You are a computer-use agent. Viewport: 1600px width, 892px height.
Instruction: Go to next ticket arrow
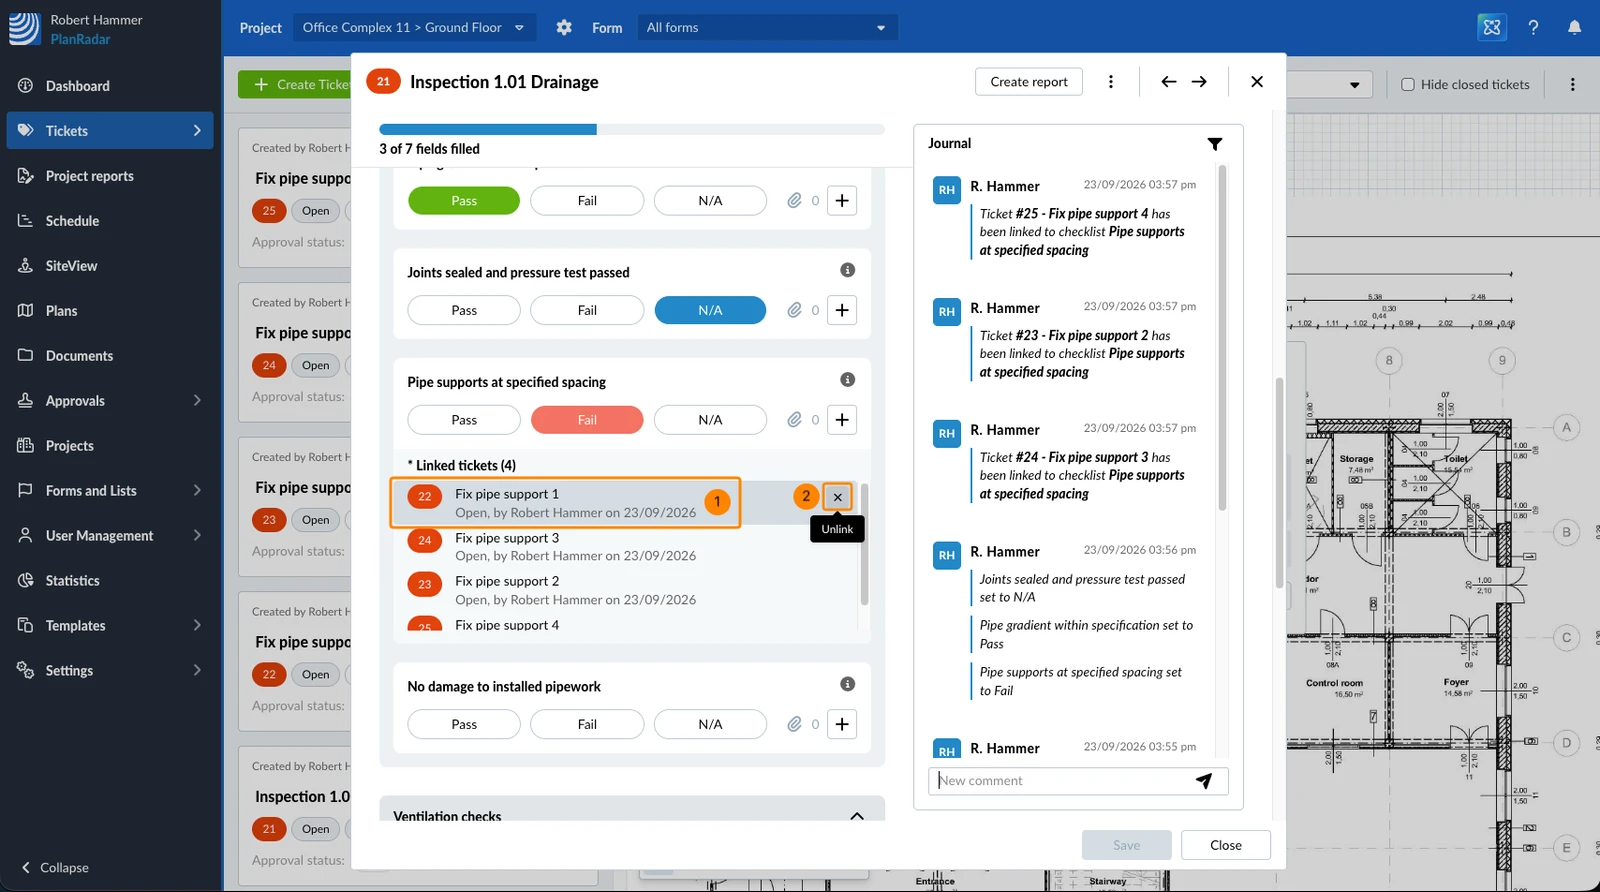point(1199,82)
